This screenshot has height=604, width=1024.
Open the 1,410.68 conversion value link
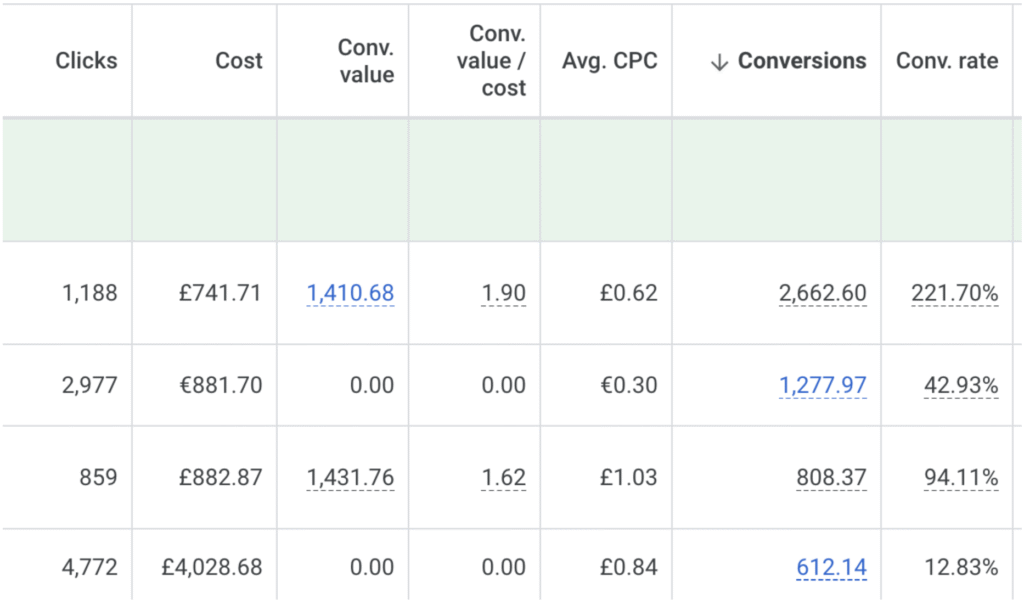tap(350, 293)
